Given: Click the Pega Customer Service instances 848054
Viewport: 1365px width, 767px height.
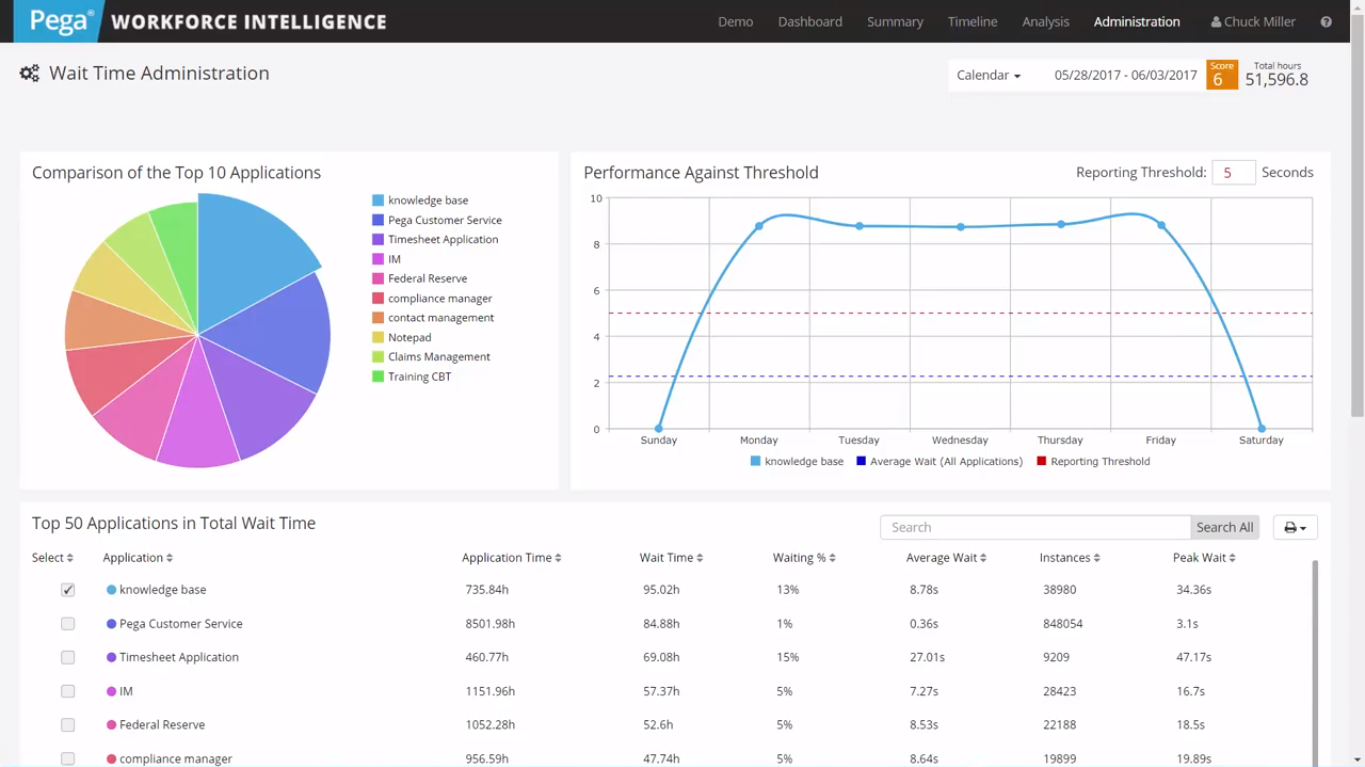Looking at the screenshot, I should (x=1063, y=624).
